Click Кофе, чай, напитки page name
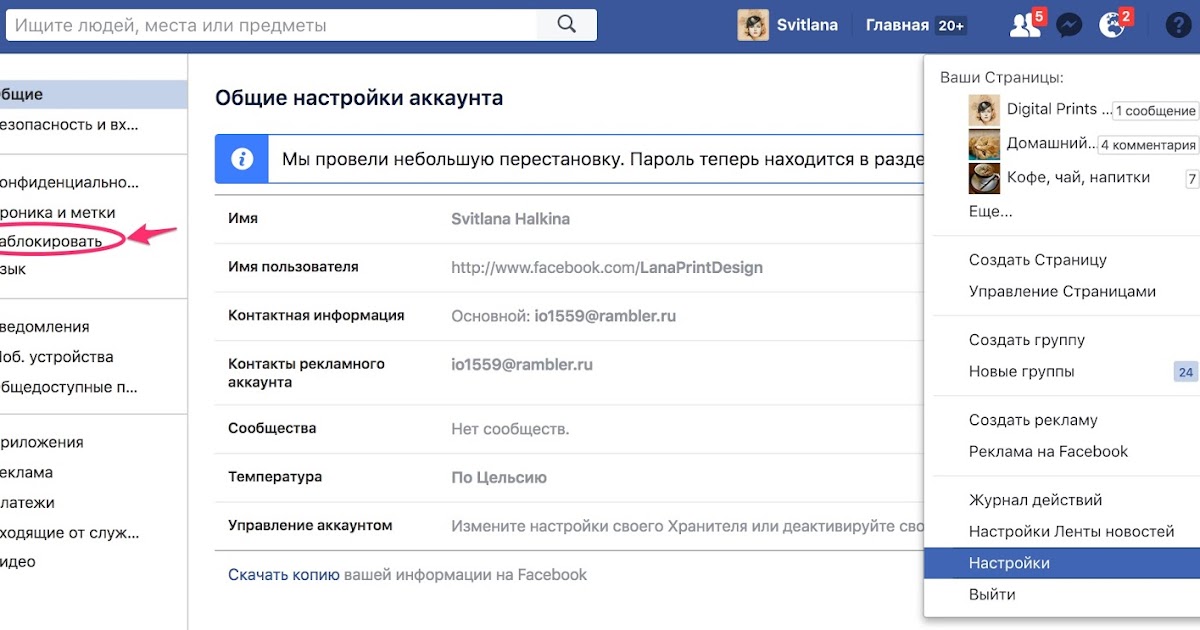Screen dimensions: 1200x630 [1078, 177]
